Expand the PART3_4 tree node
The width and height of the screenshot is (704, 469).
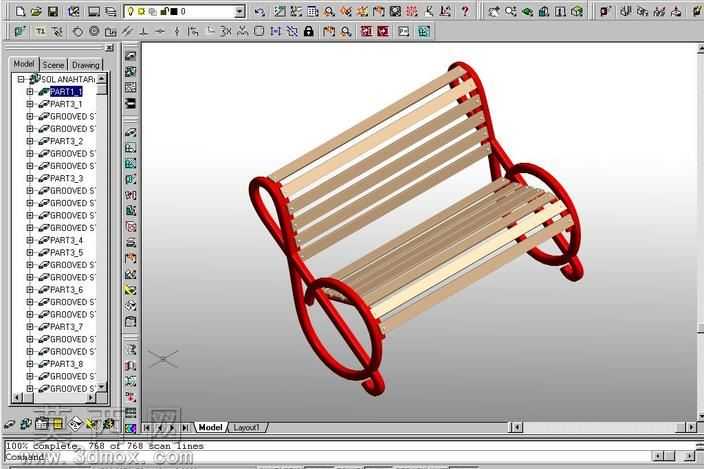(30, 240)
